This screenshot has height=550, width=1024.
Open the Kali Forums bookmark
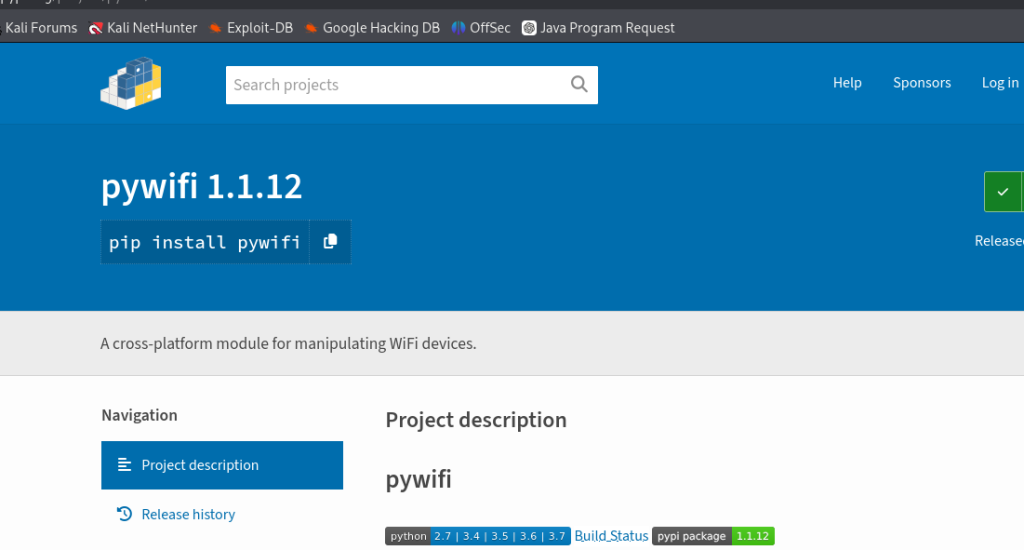coord(39,28)
